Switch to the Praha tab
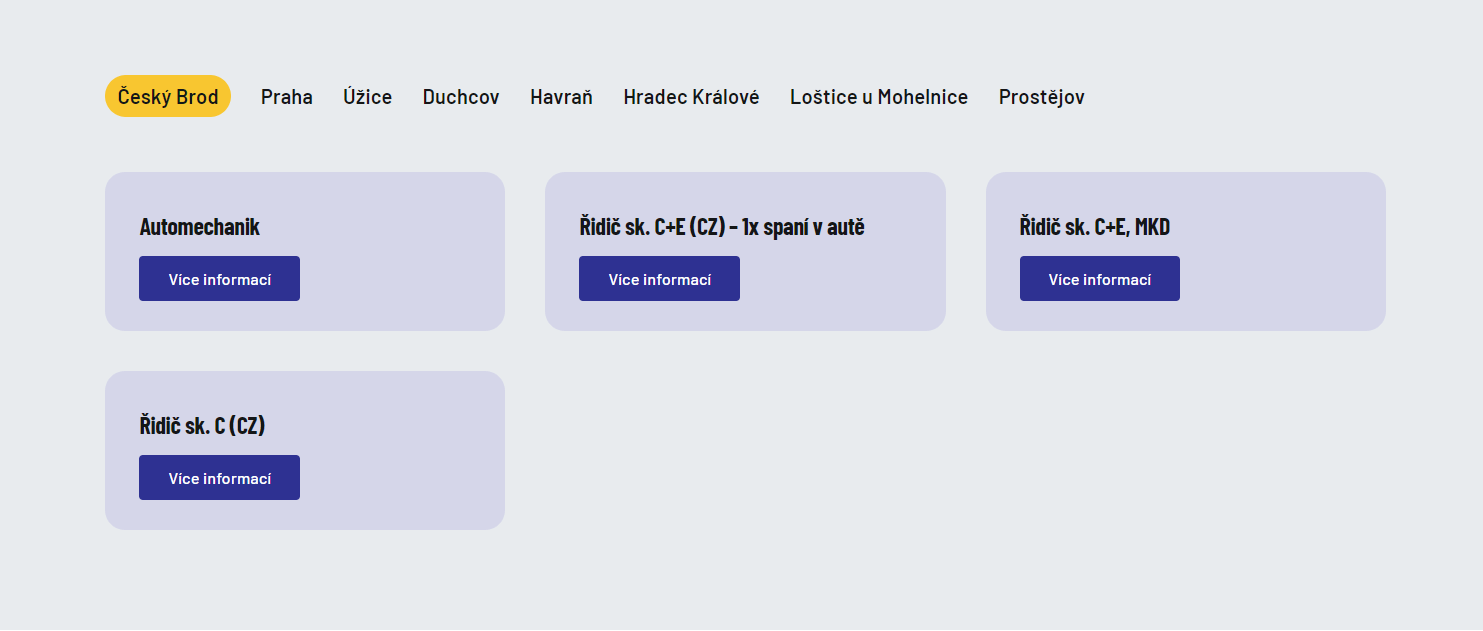 coord(287,97)
